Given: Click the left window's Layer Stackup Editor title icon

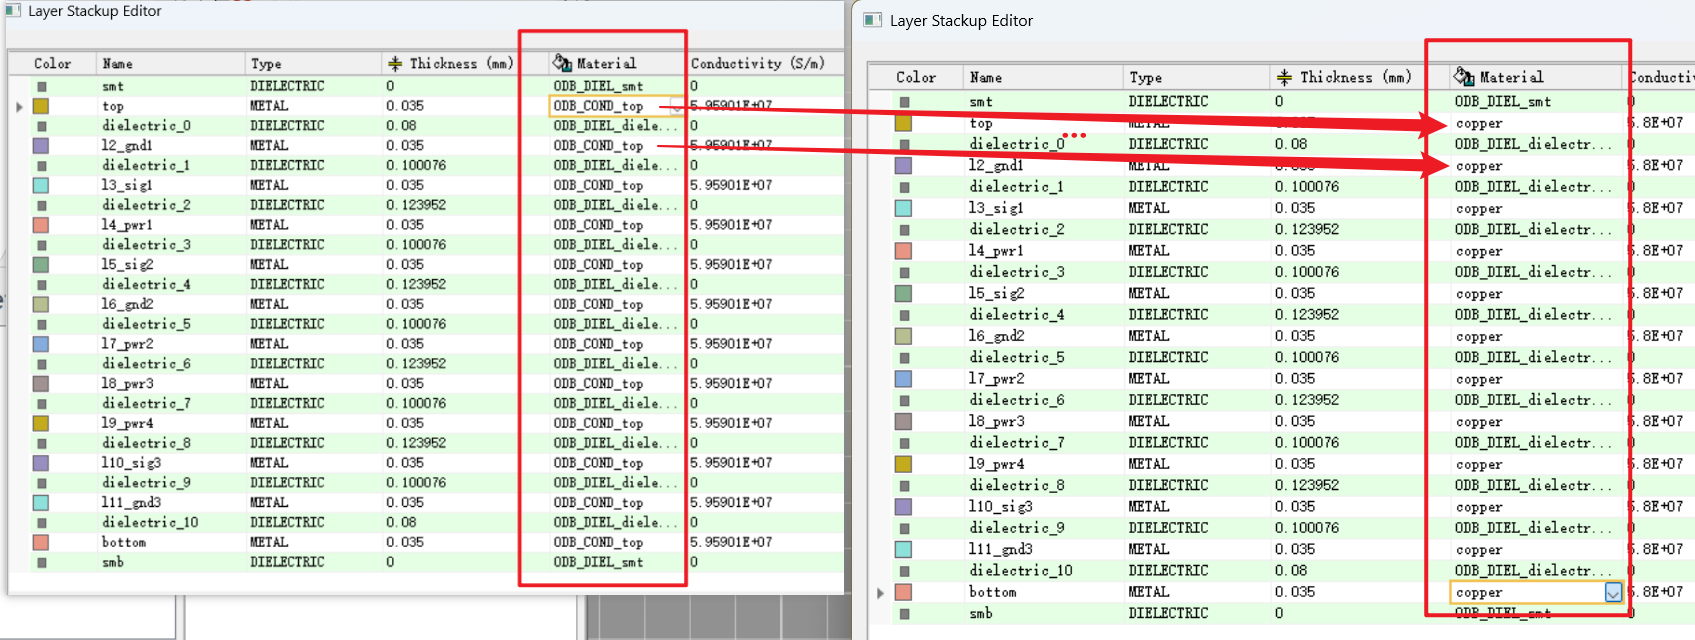Looking at the screenshot, I should tap(12, 11).
